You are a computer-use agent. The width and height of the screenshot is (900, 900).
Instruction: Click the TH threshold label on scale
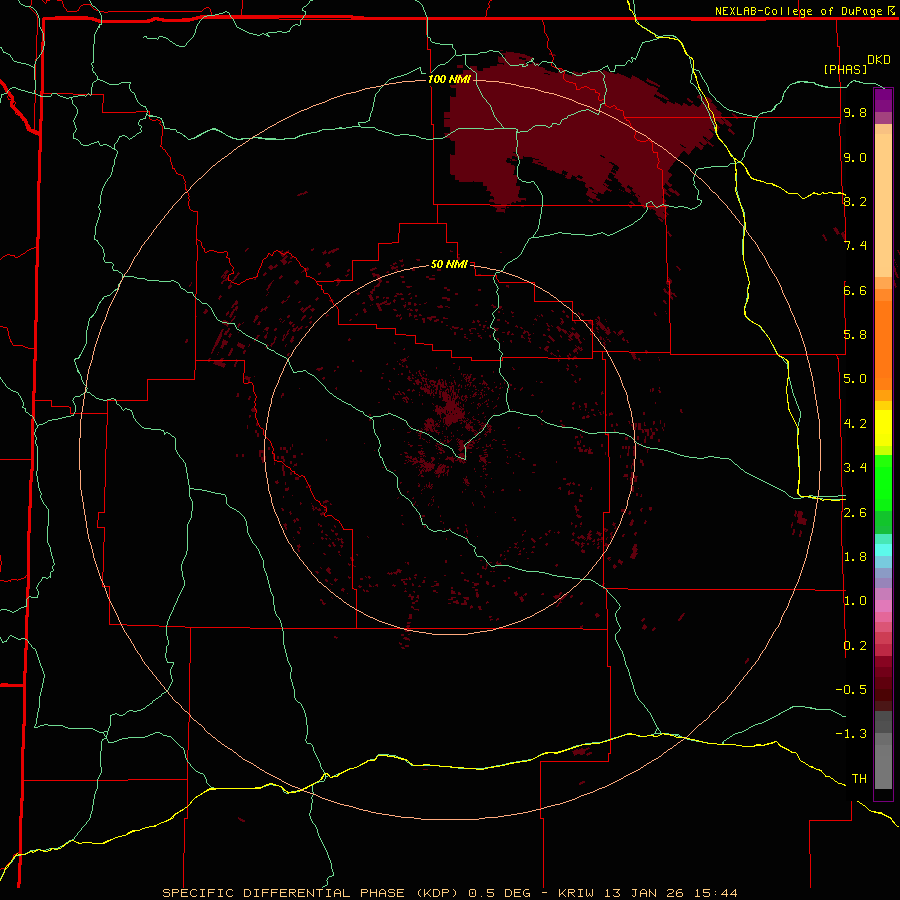859,779
